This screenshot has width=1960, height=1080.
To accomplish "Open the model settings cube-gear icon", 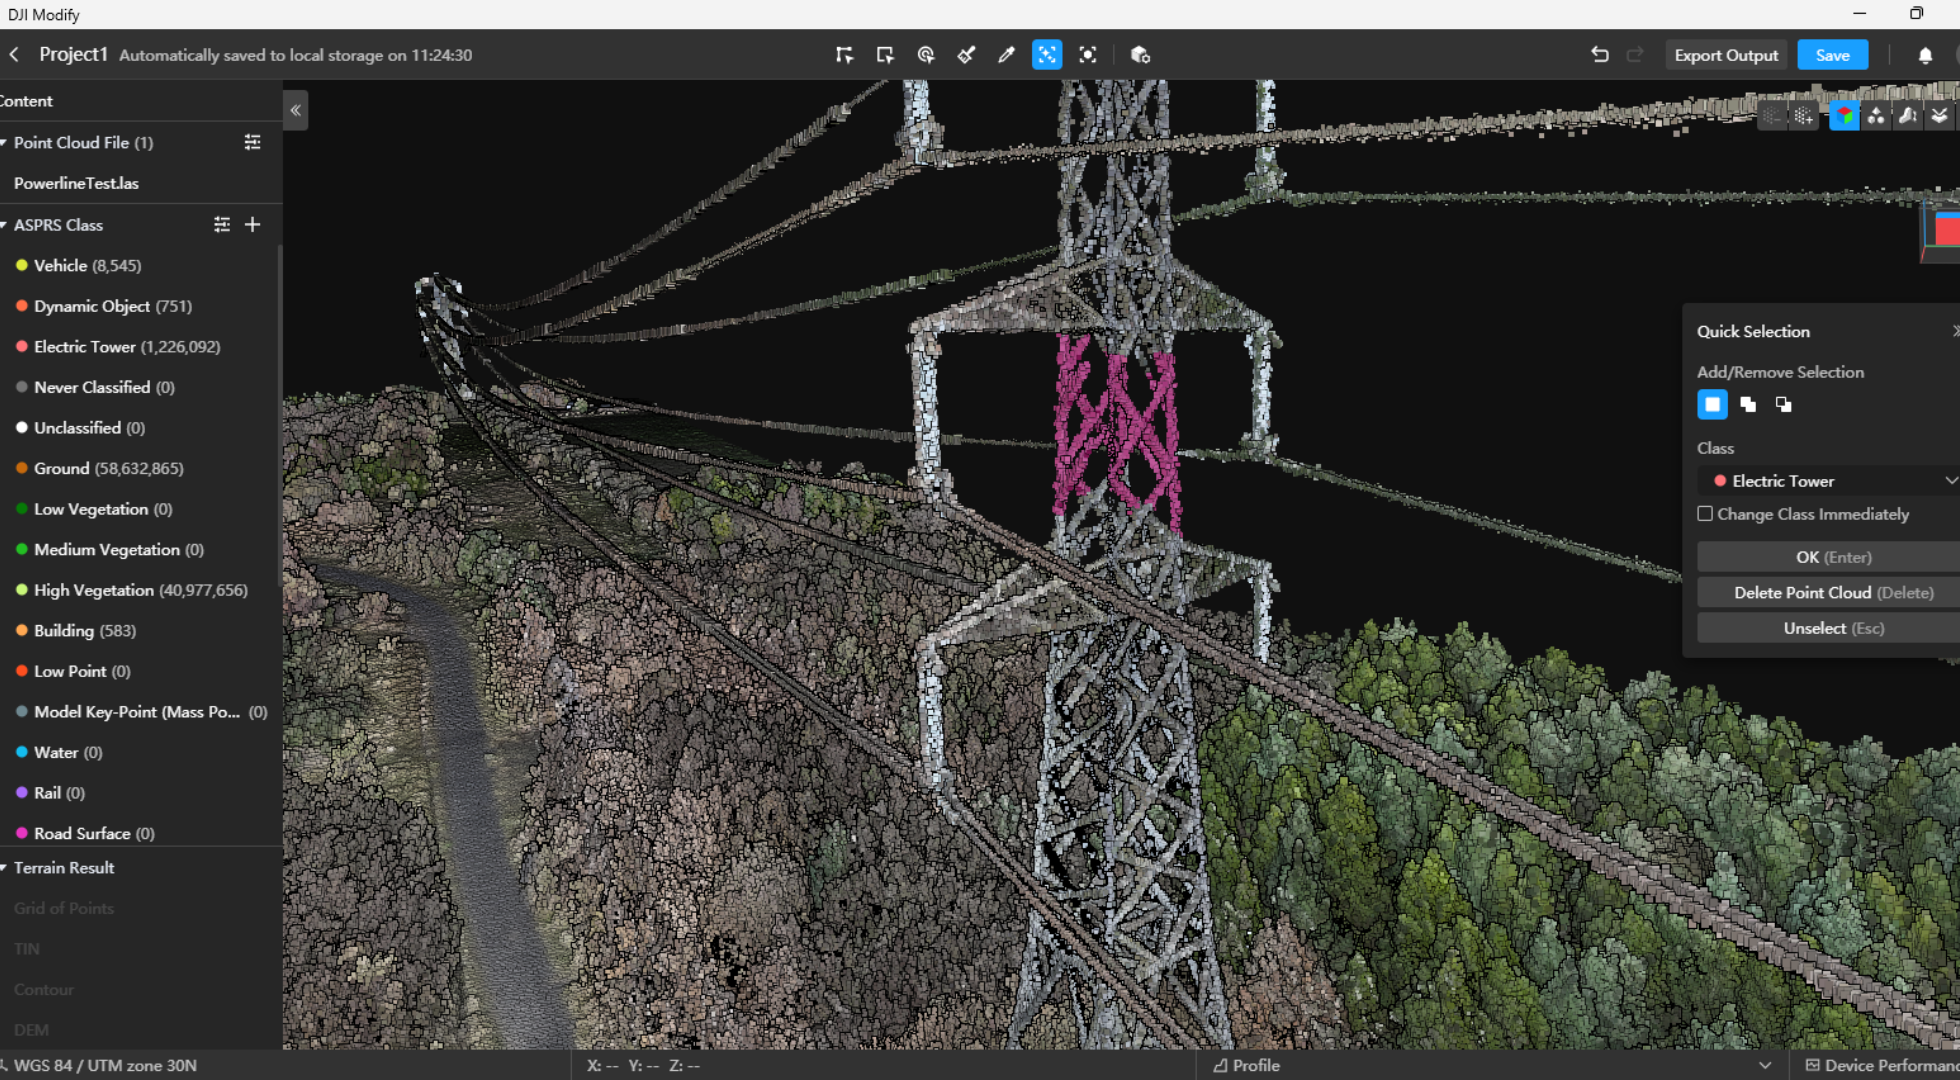I will (1140, 55).
